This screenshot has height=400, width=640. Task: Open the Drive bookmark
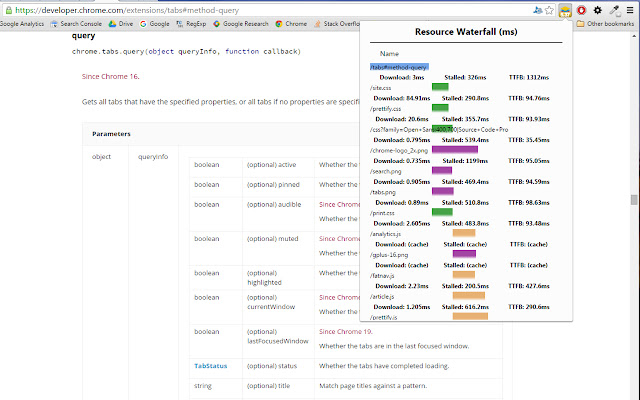pos(121,22)
